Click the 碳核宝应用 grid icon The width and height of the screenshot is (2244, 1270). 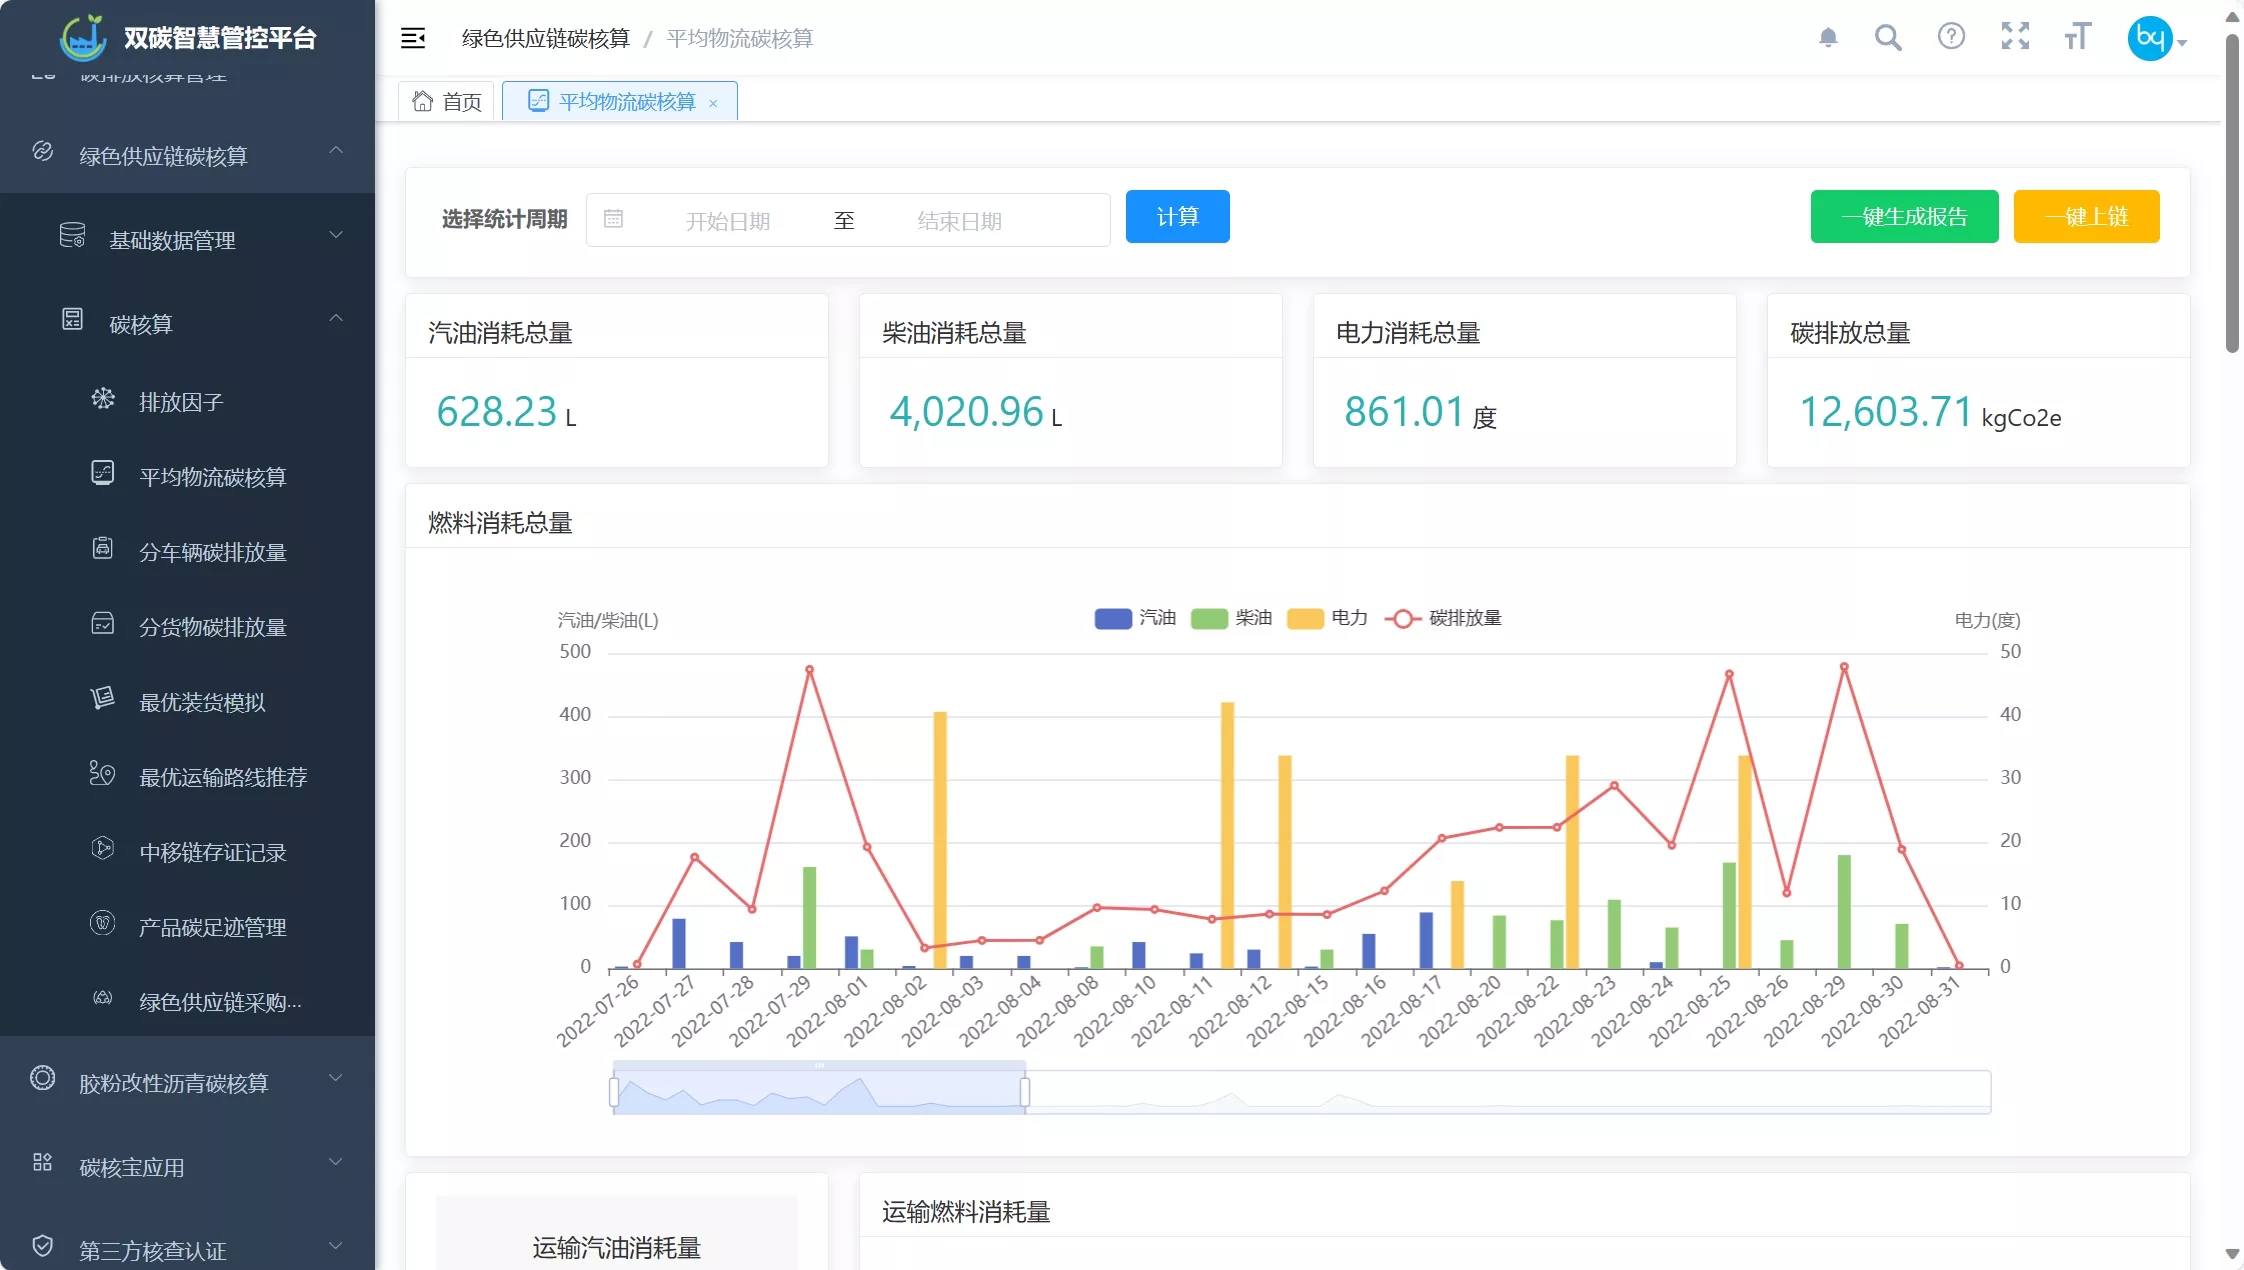[42, 1162]
